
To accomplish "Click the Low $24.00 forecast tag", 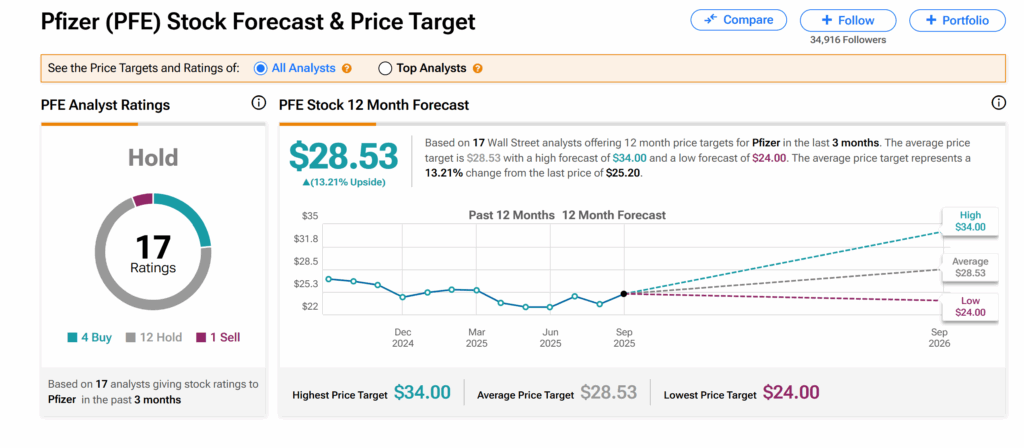I will [970, 306].
